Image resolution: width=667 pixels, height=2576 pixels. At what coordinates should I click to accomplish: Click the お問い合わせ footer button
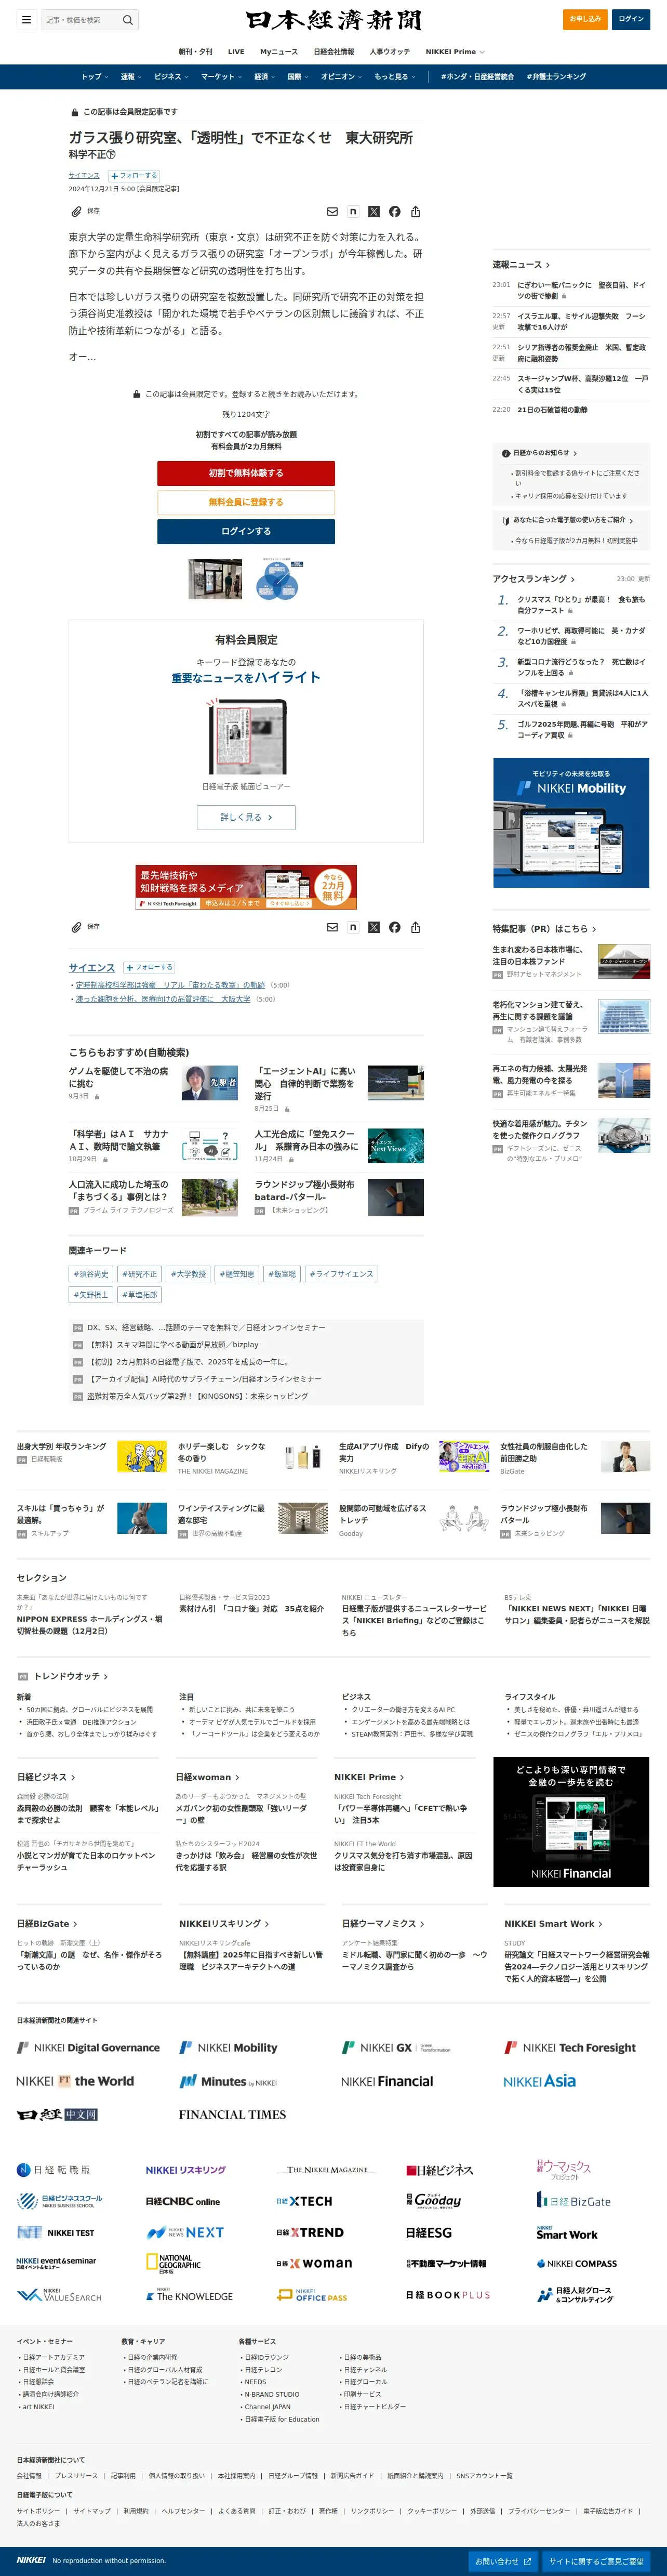click(503, 2561)
